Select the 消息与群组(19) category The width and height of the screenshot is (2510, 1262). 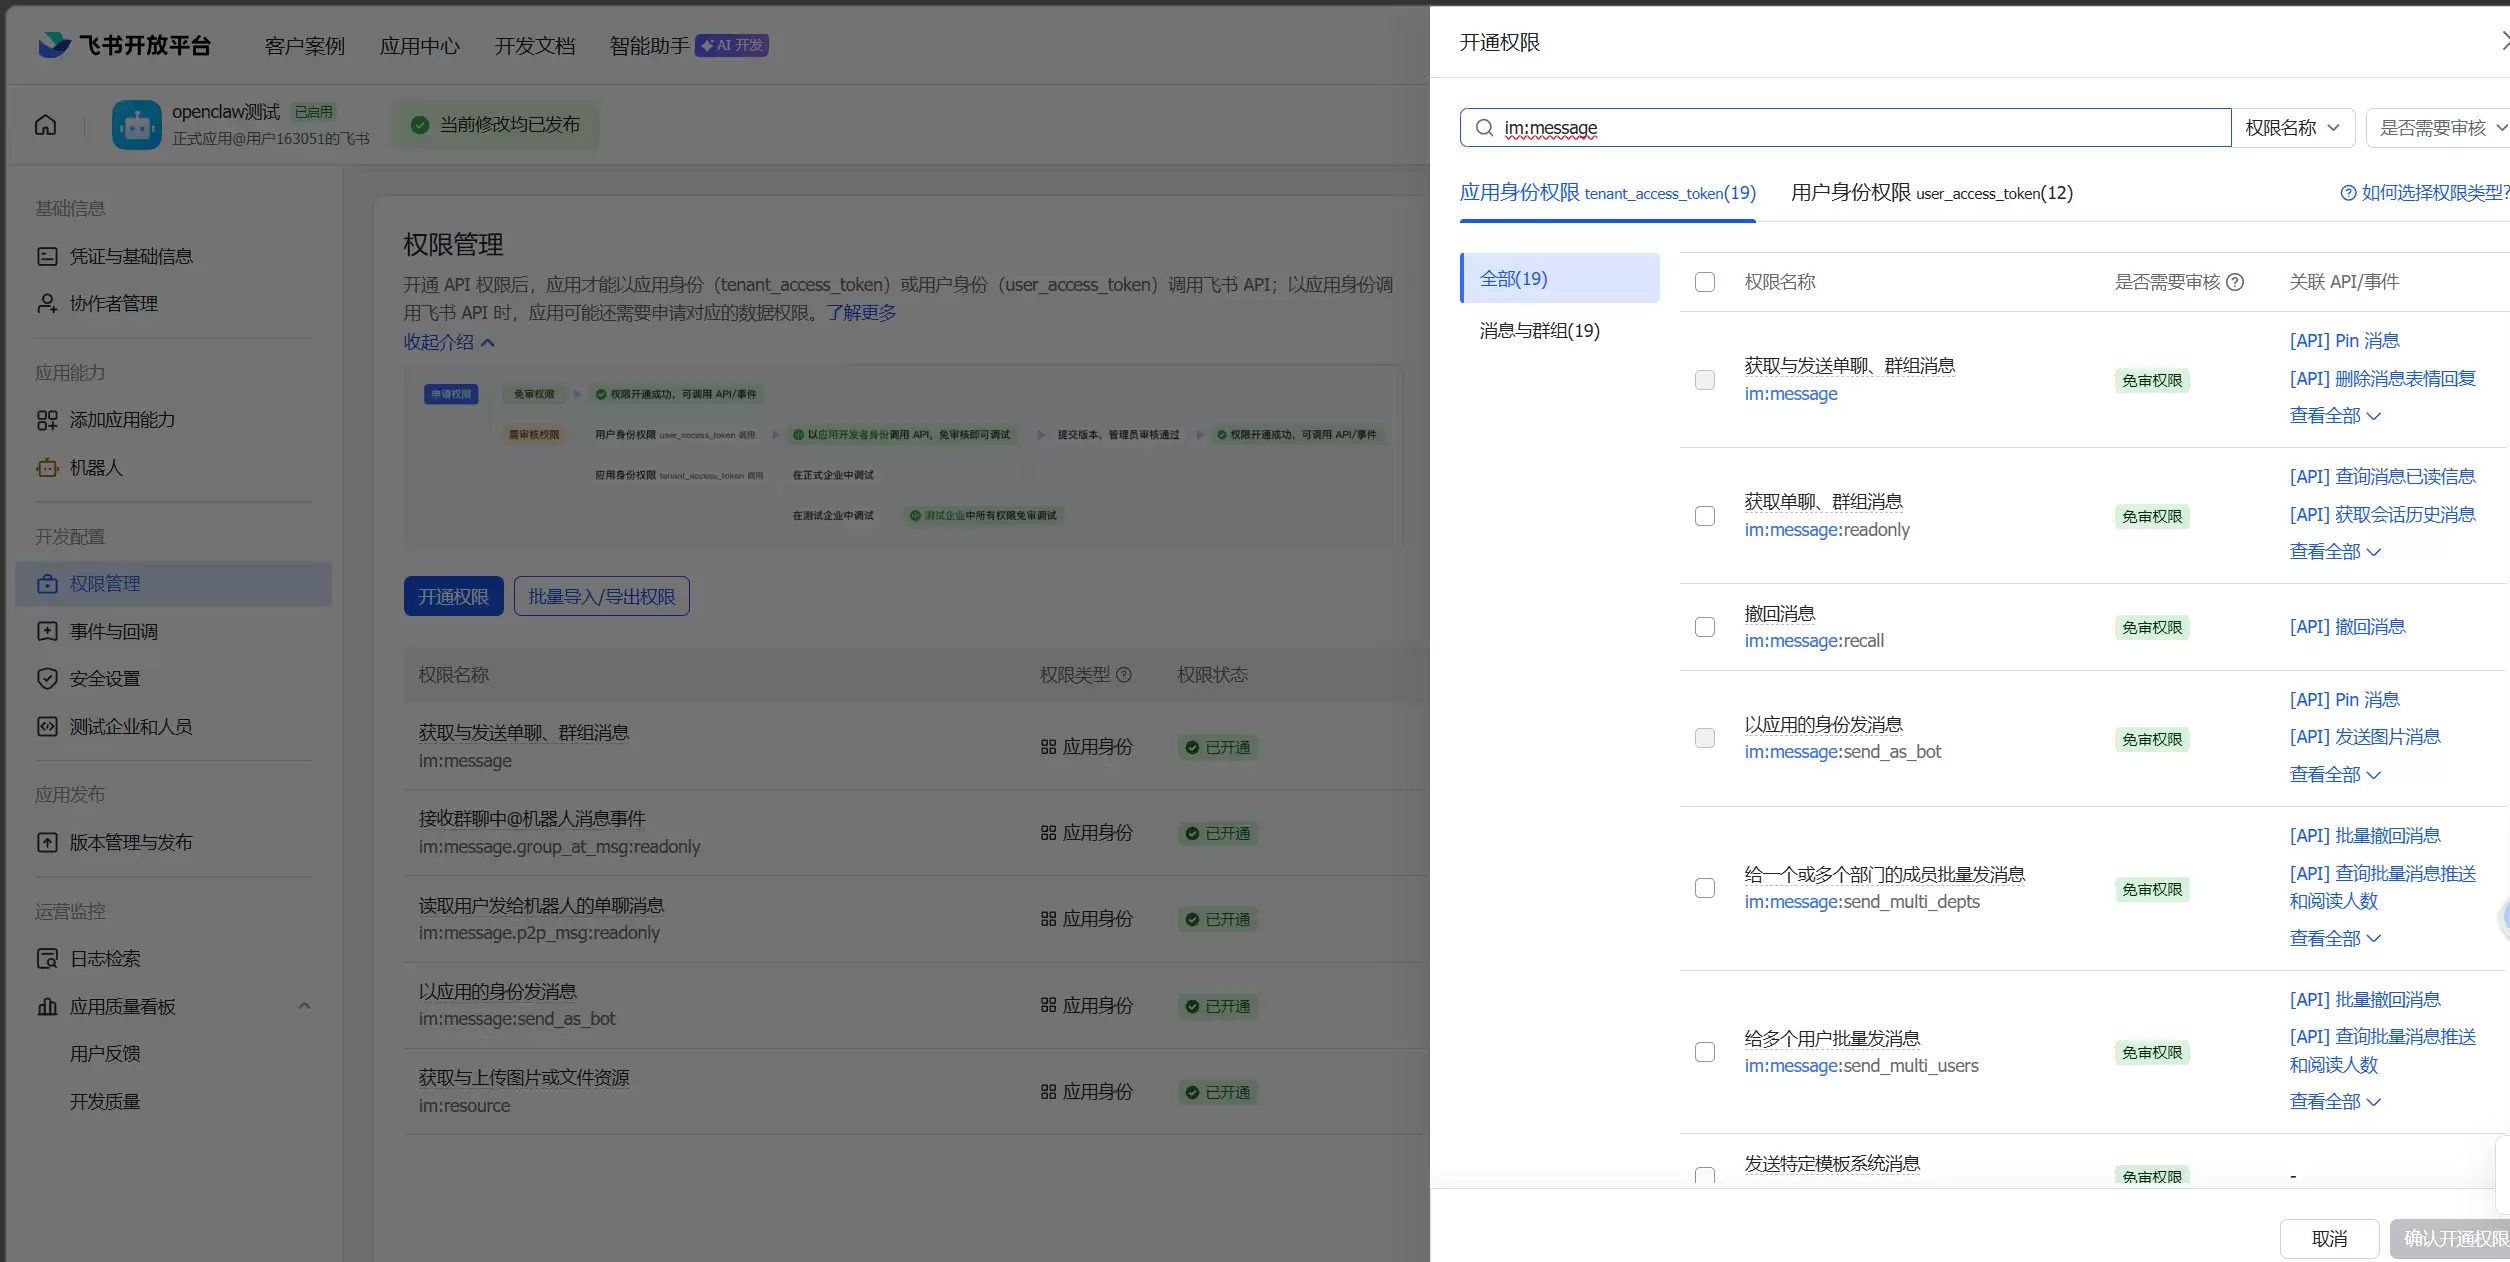[x=1539, y=331]
